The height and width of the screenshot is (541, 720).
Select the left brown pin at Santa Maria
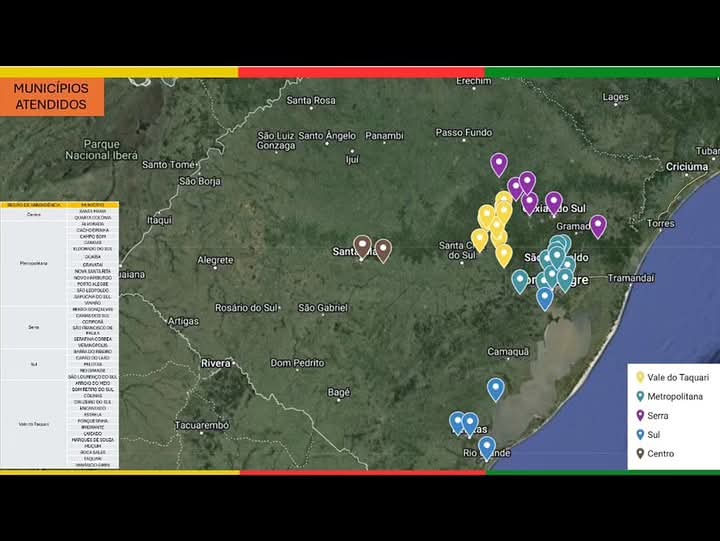[362, 245]
